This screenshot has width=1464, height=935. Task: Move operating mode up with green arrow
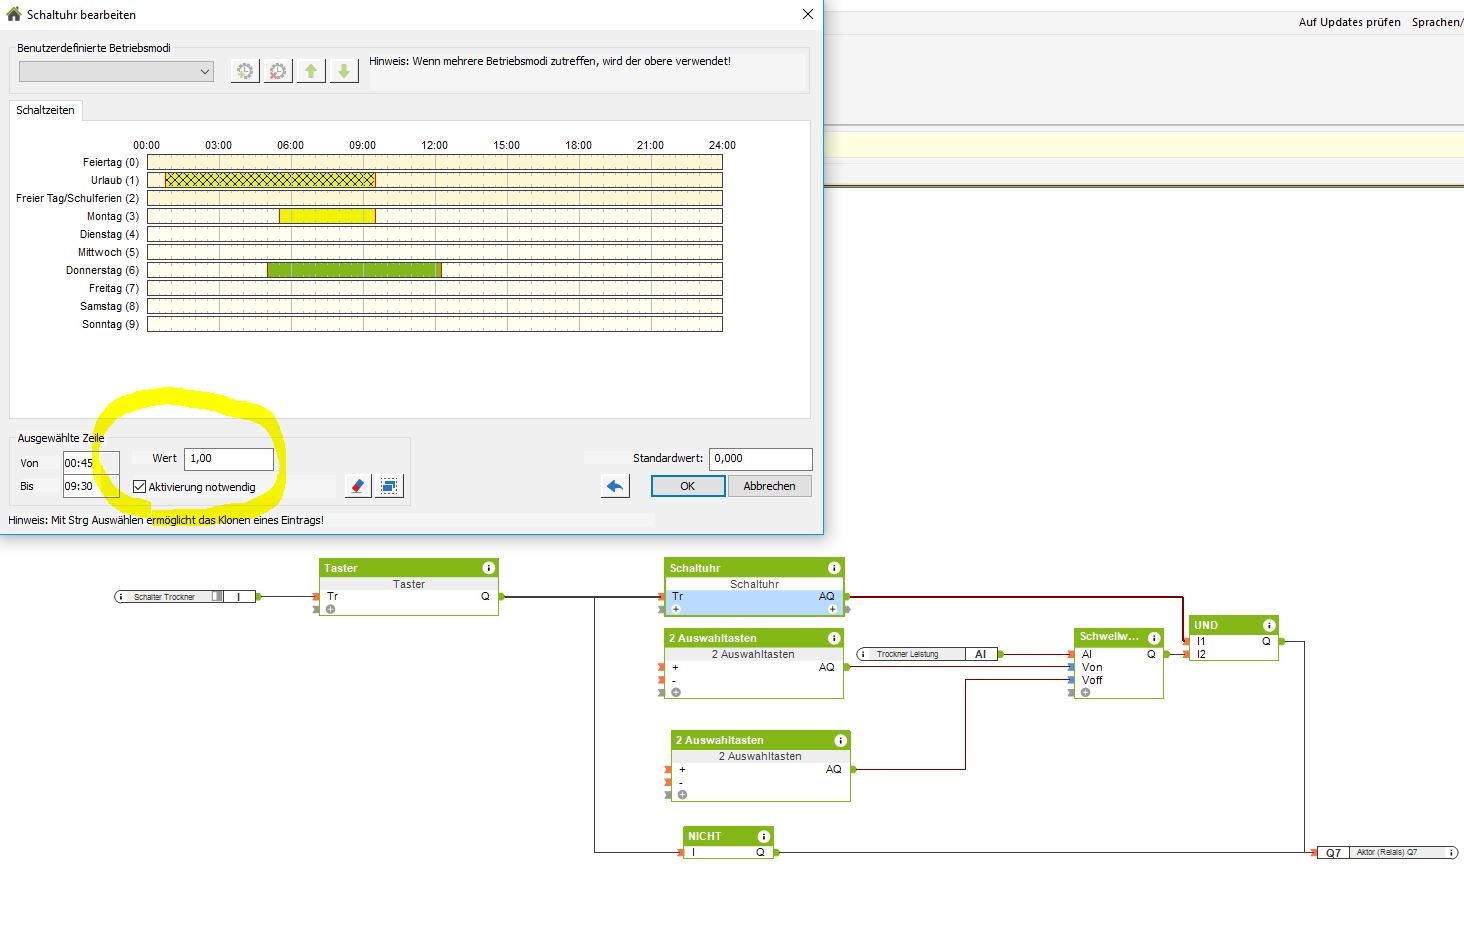click(311, 71)
